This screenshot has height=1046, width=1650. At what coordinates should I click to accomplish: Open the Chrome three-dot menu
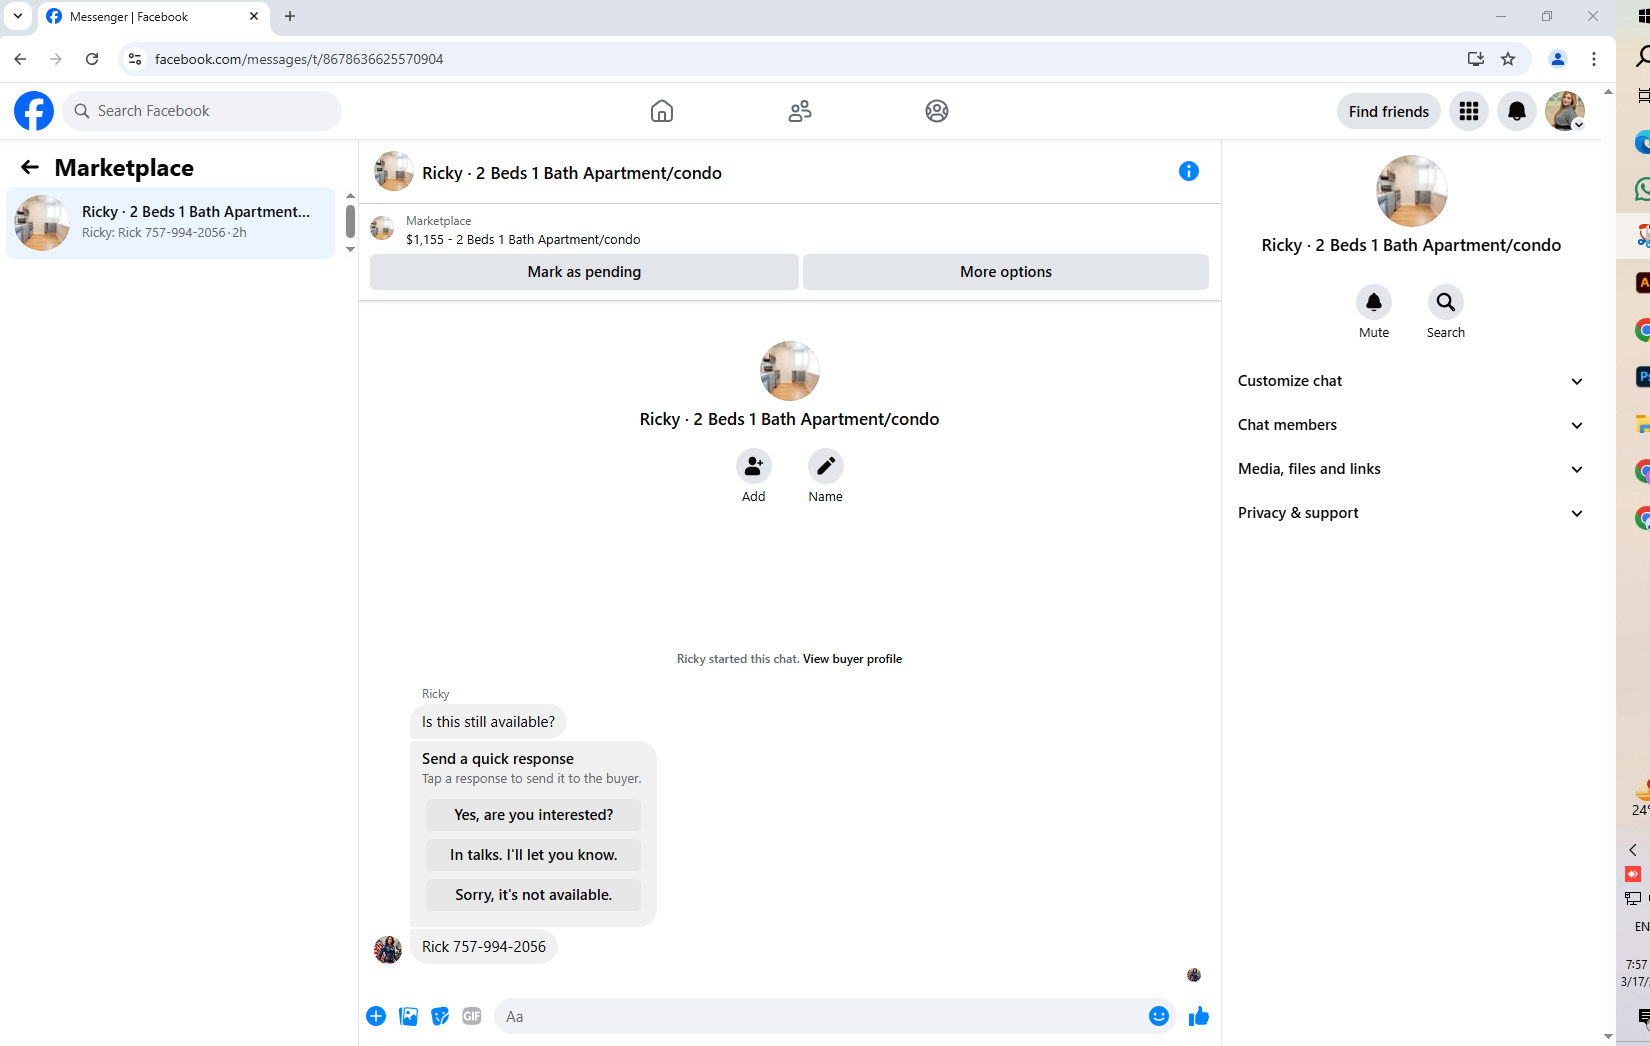[1594, 59]
